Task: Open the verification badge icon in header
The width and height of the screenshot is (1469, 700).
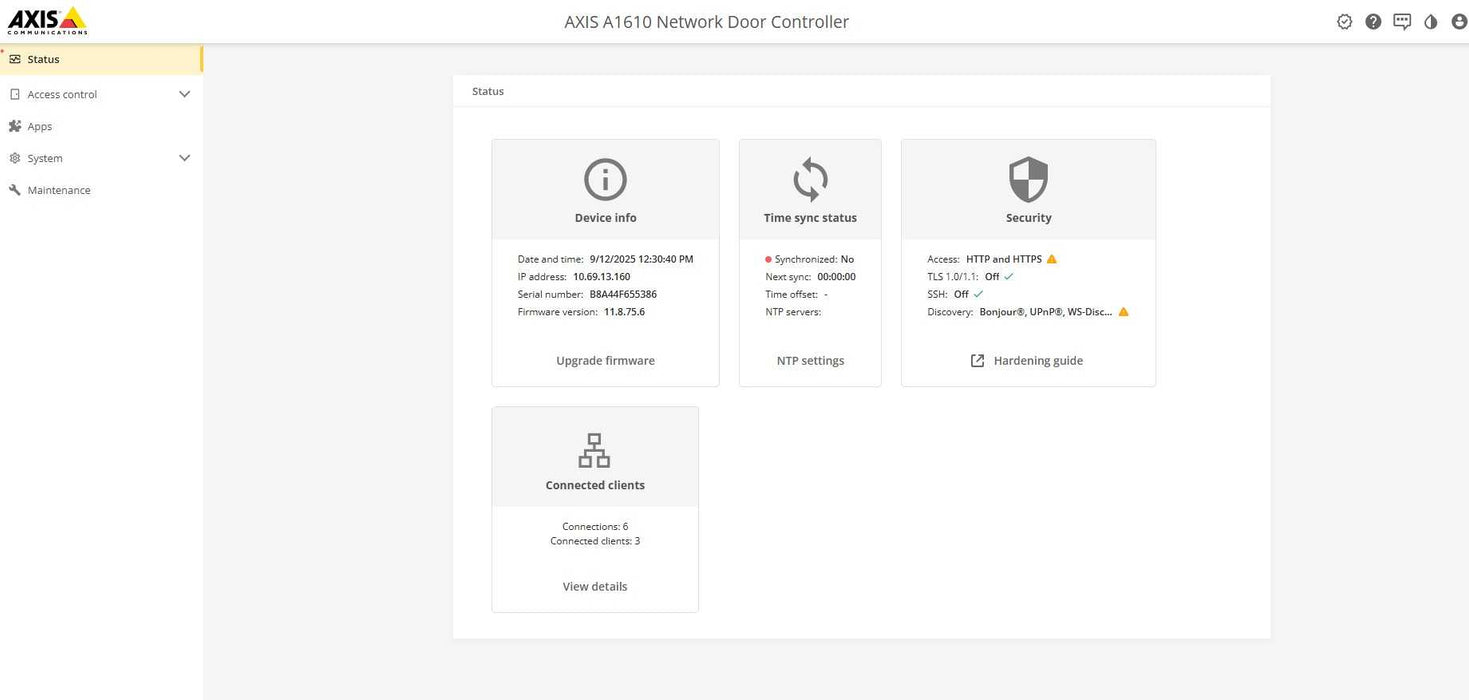Action: point(1344,21)
